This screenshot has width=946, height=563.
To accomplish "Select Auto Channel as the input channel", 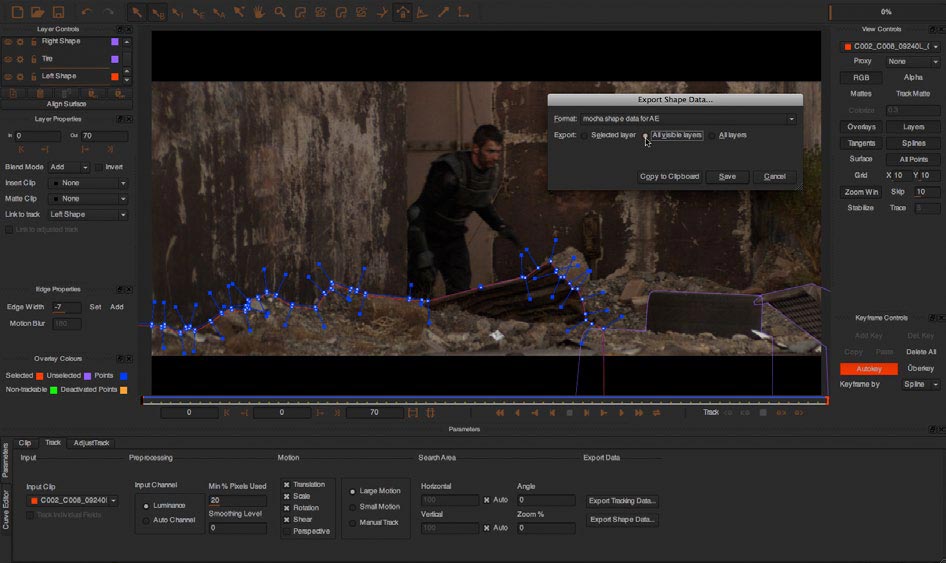I will pos(146,520).
